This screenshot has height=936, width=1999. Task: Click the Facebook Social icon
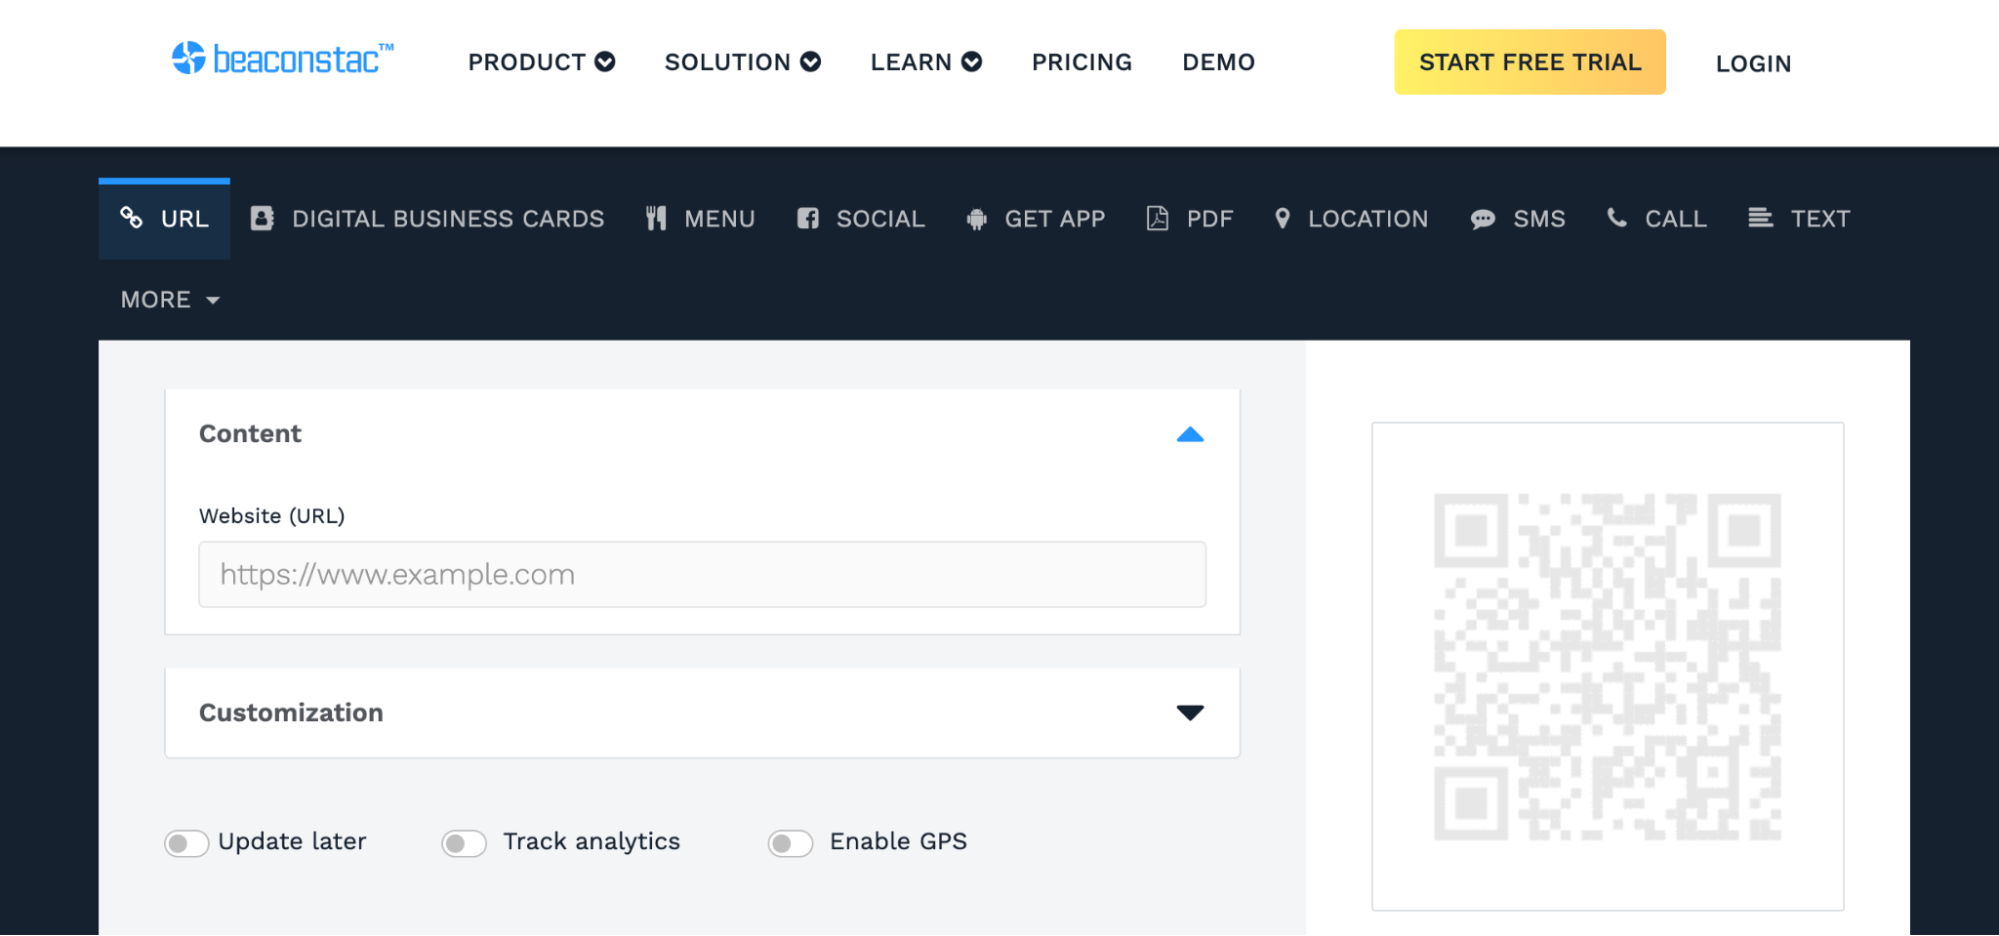[x=808, y=218]
